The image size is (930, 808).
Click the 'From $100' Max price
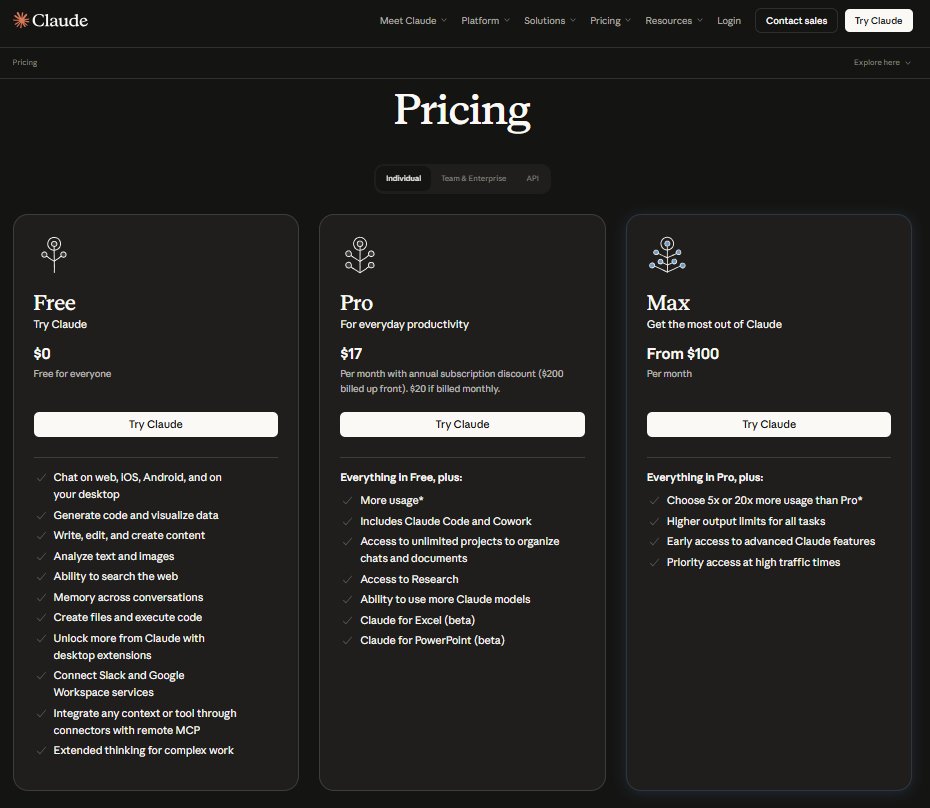683,354
